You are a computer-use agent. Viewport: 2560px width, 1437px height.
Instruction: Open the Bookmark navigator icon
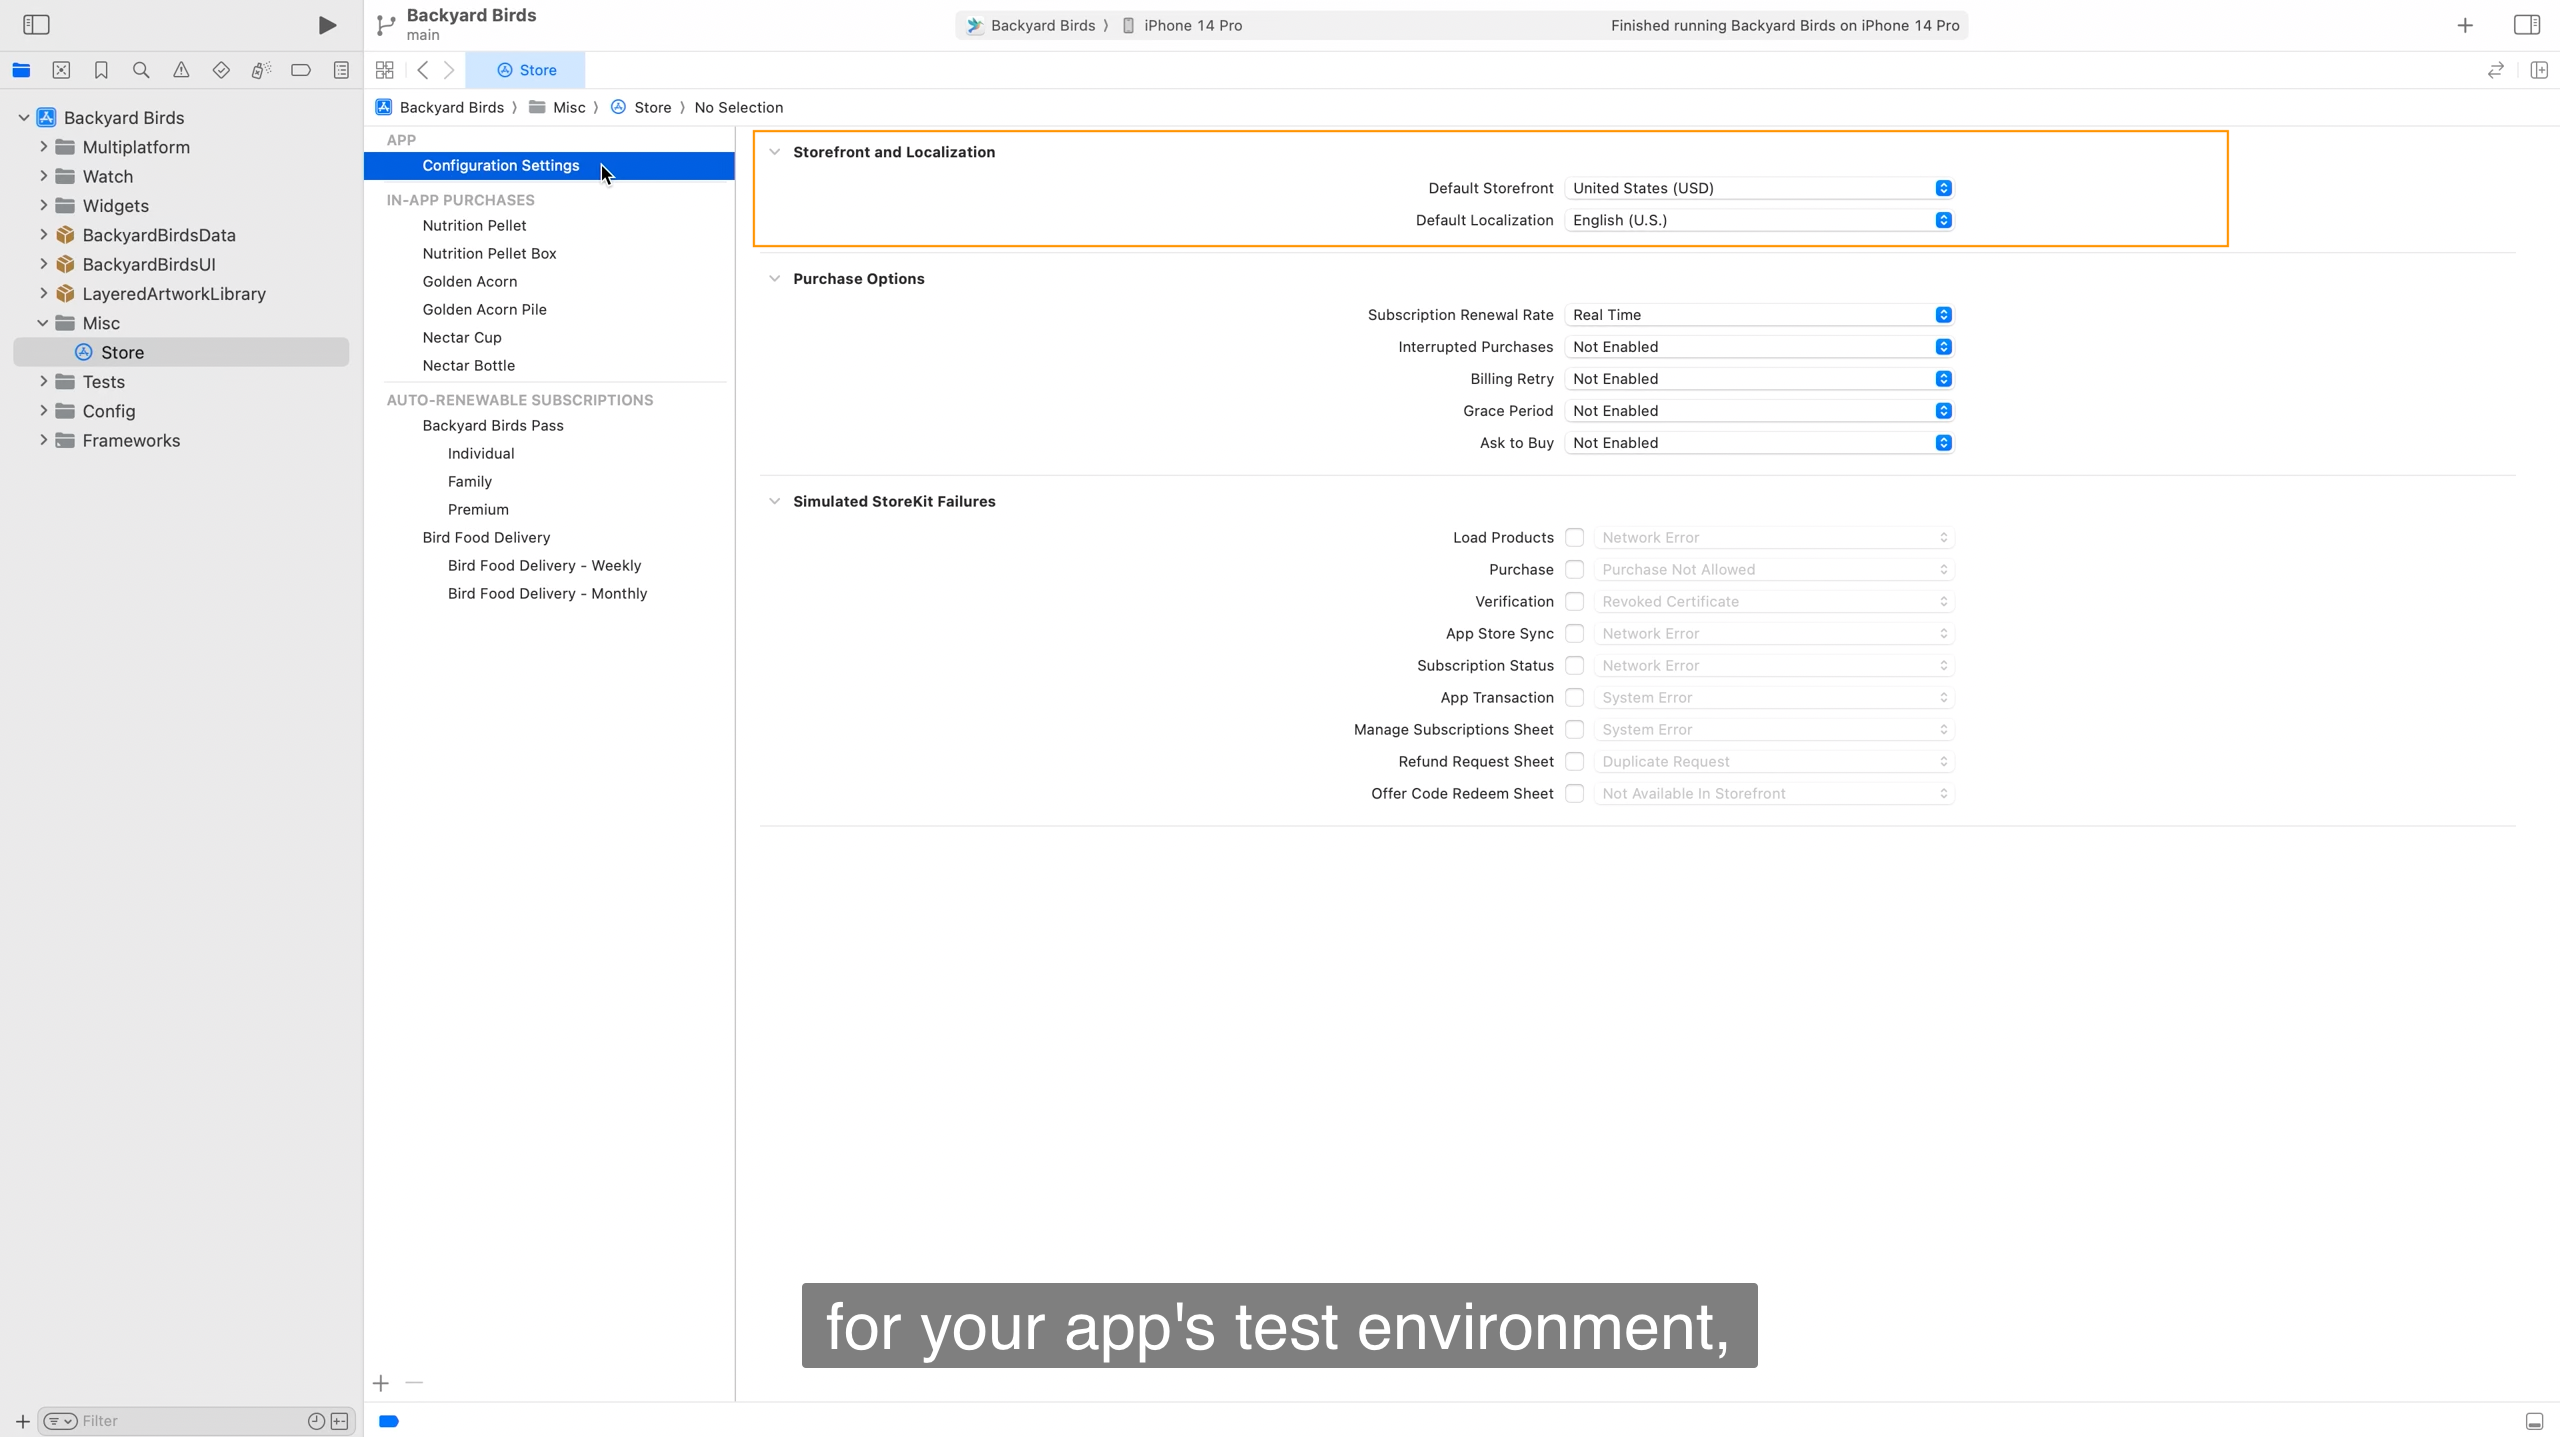(101, 70)
